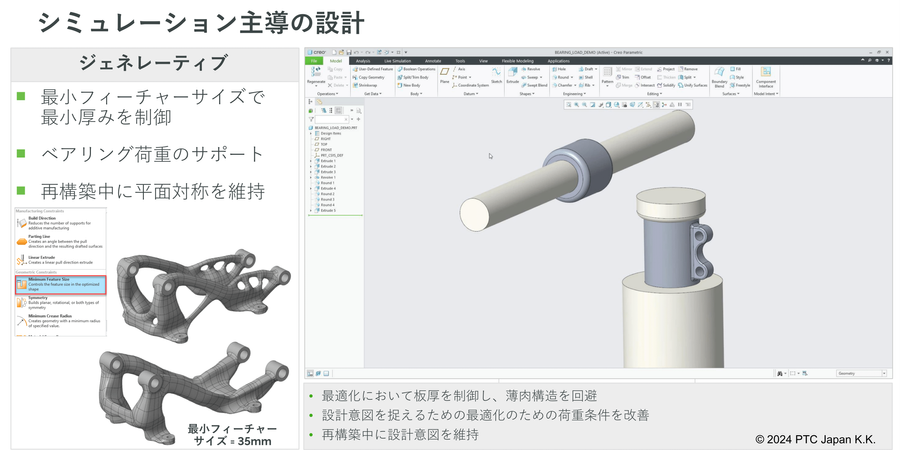Click the Pattern tool icon
The image size is (900, 450).
coord(607,75)
